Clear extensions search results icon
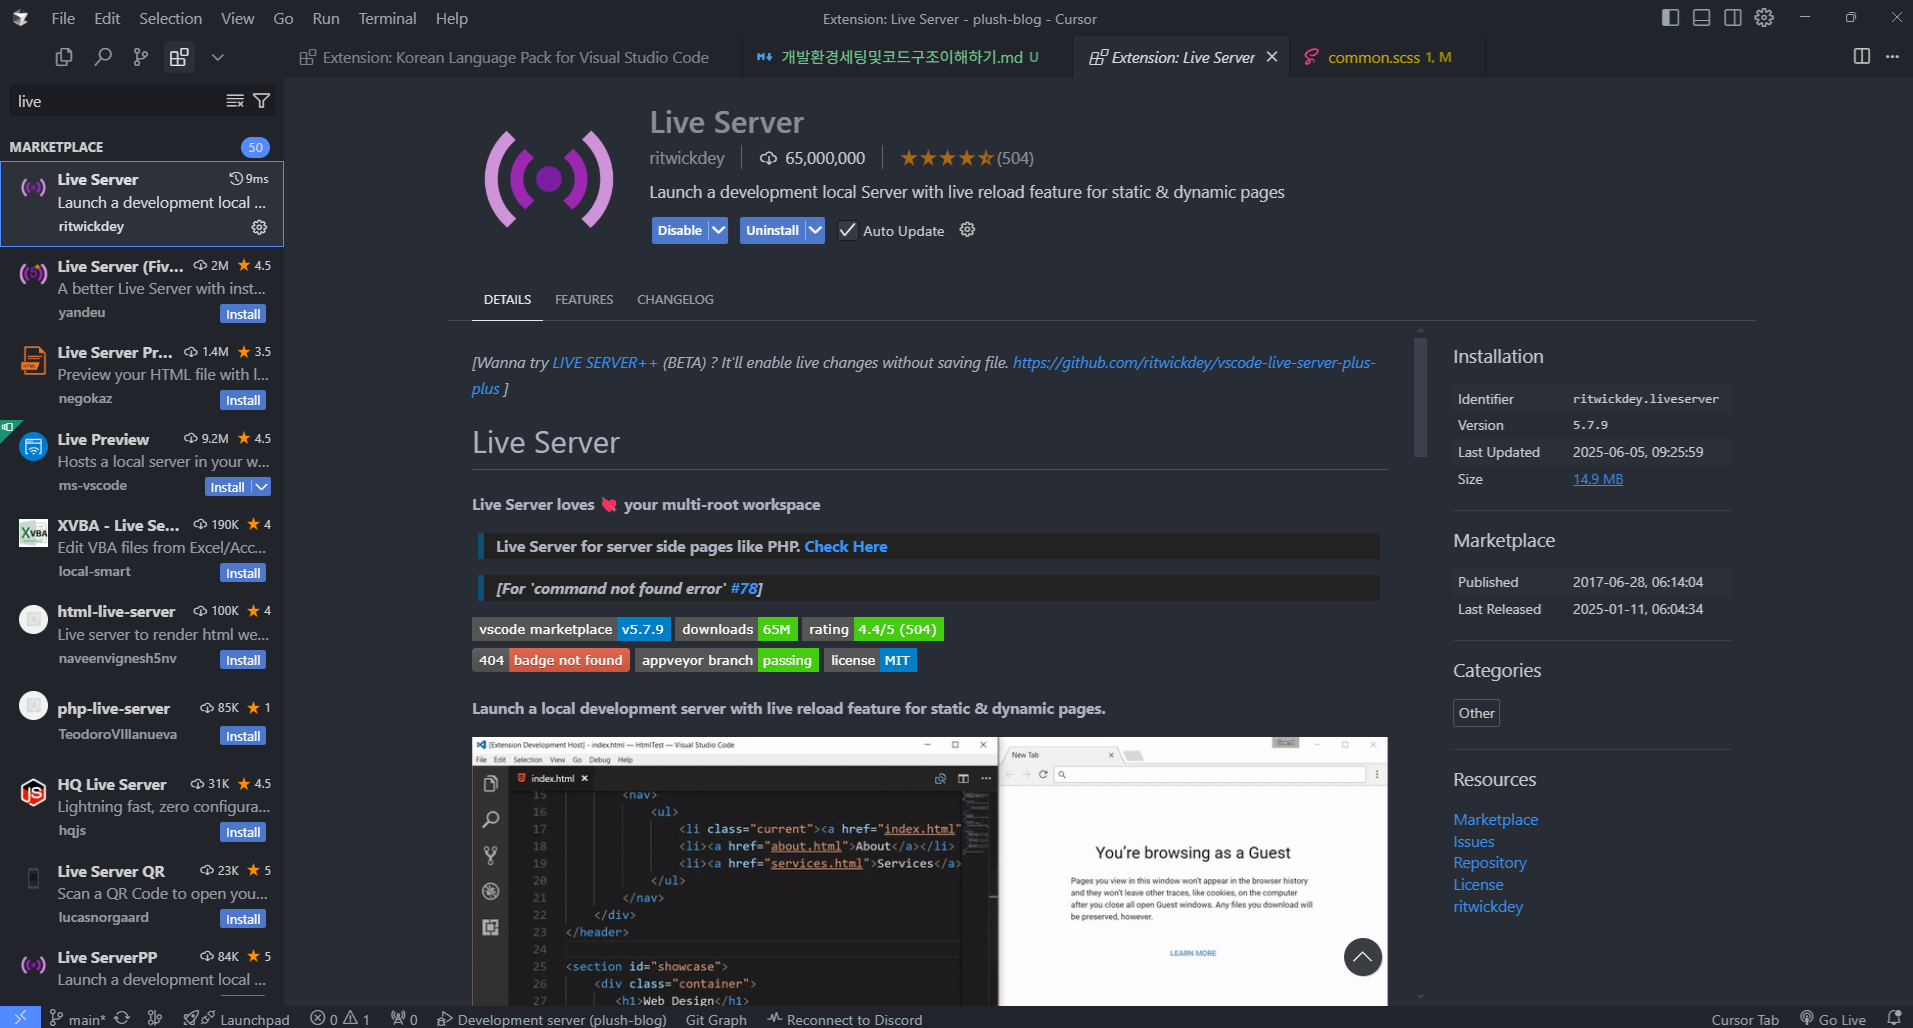Screen dimensions: 1913x1028 (x=235, y=101)
